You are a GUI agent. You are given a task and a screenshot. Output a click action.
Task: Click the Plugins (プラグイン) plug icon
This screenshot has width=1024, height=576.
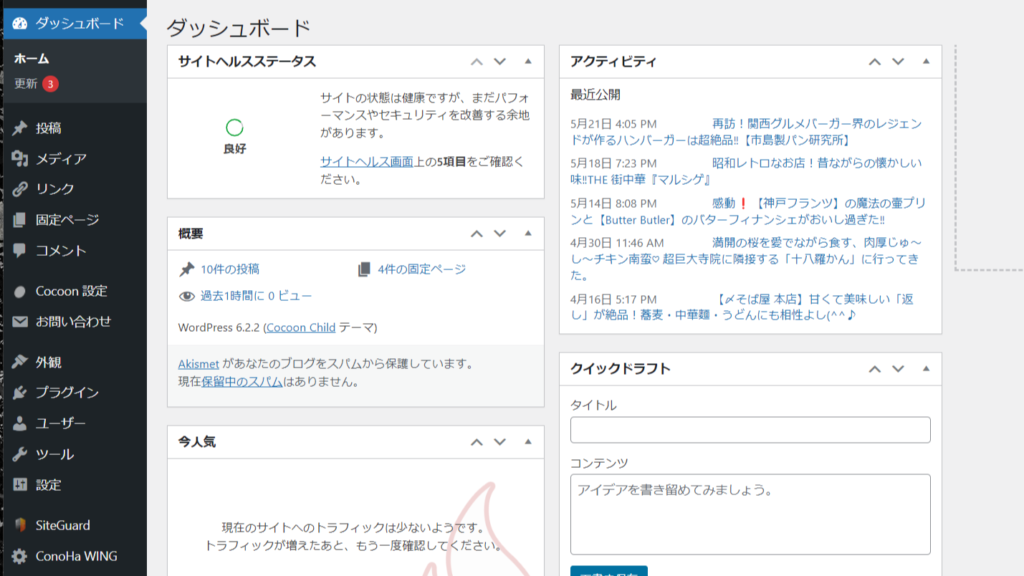point(20,392)
